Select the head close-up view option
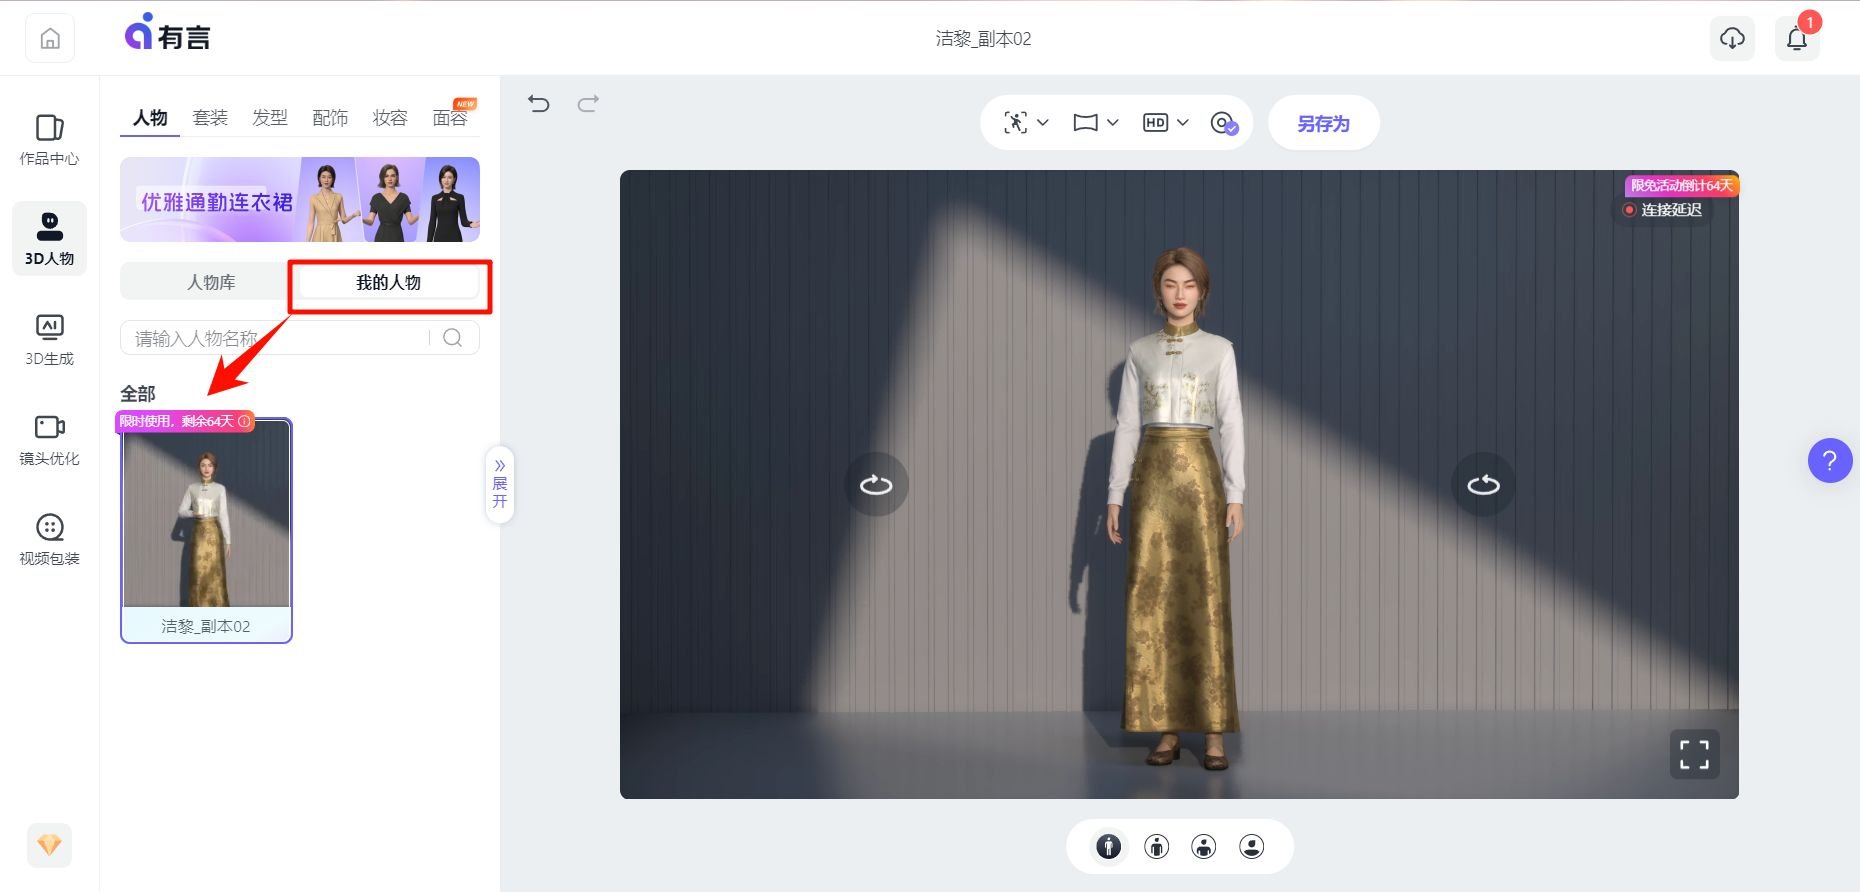 [x=1252, y=847]
